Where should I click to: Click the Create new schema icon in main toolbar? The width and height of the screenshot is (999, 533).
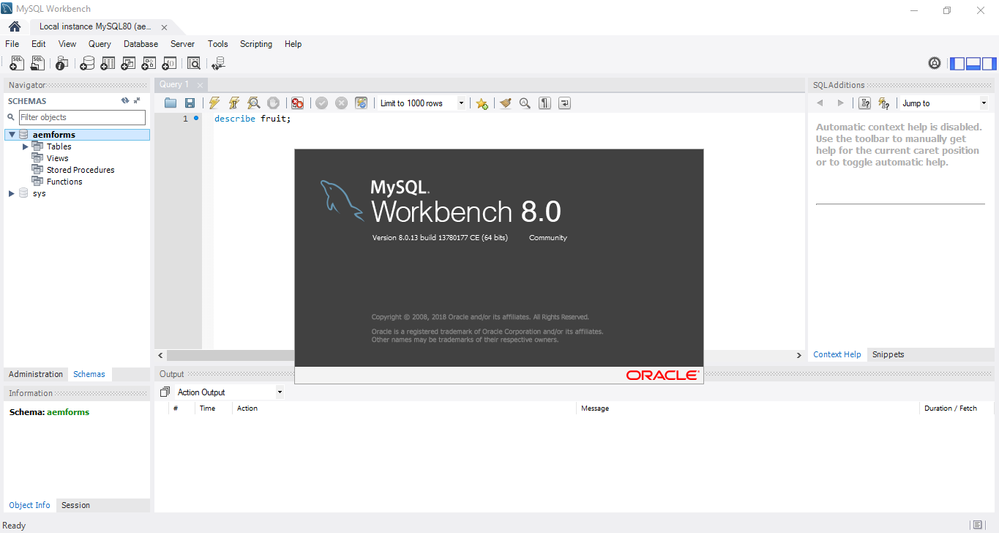[86, 63]
